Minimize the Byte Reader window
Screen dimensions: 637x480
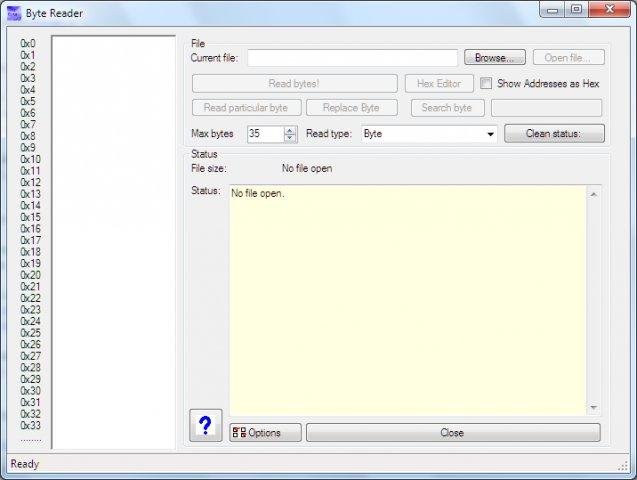coord(552,9)
